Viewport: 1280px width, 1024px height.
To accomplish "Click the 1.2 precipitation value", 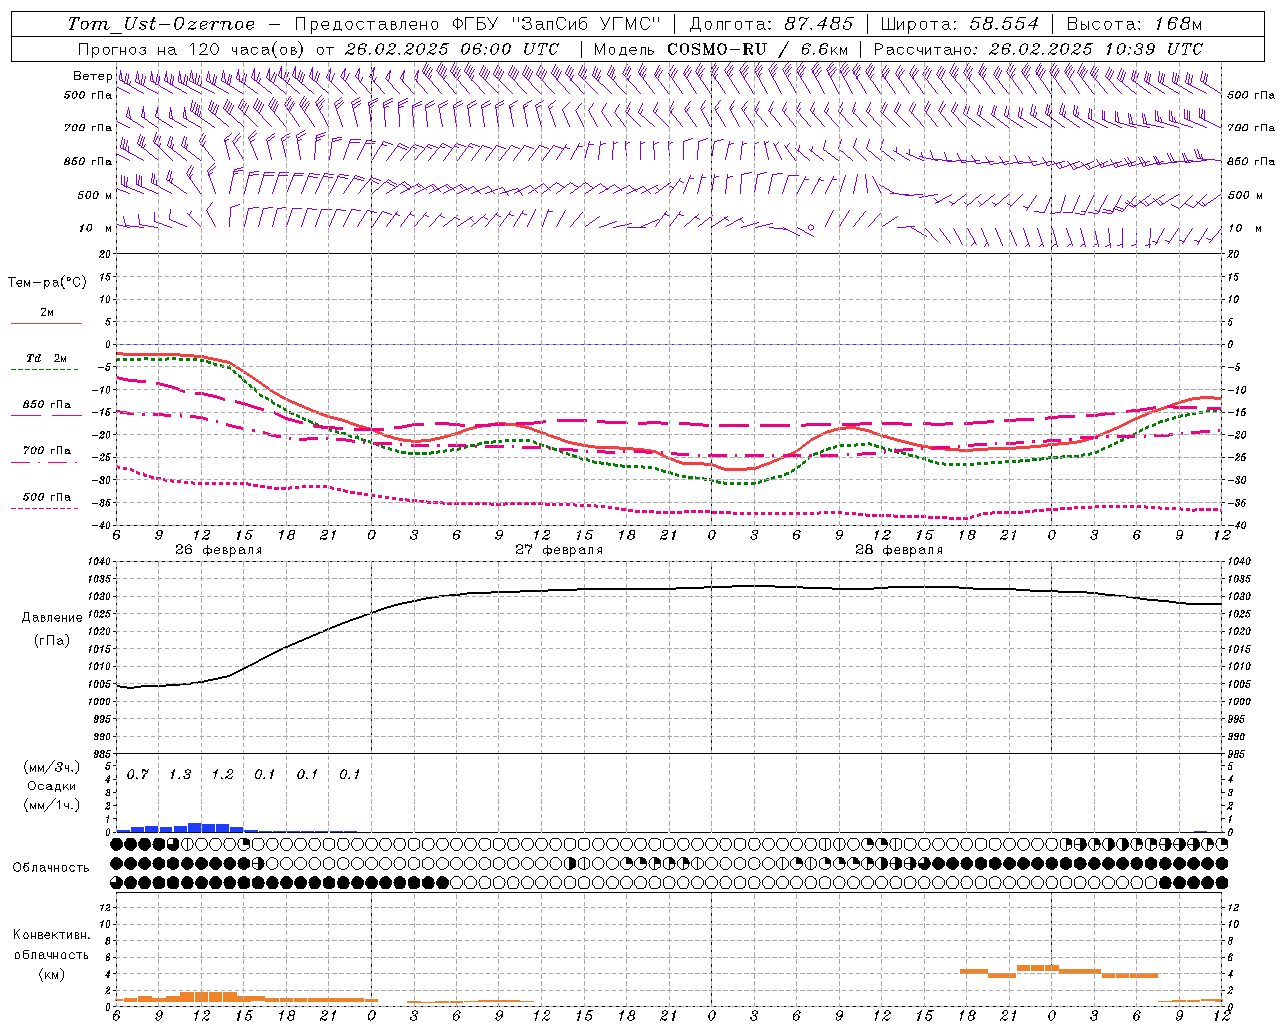I will (222, 774).
